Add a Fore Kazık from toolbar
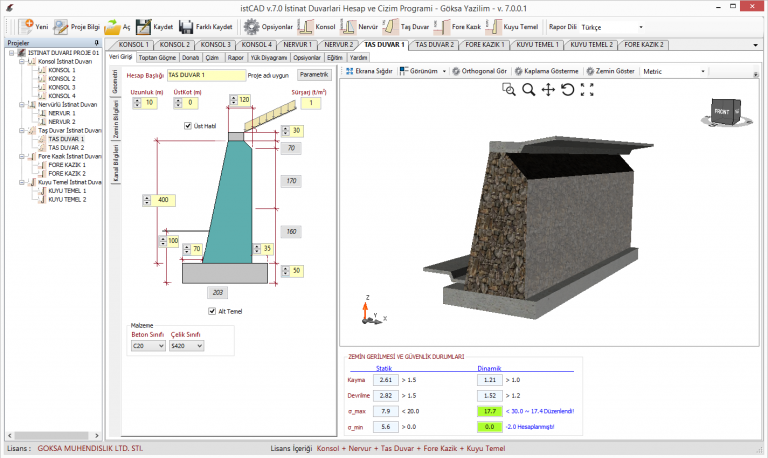Viewport: 768px width, 458px height. click(457, 27)
